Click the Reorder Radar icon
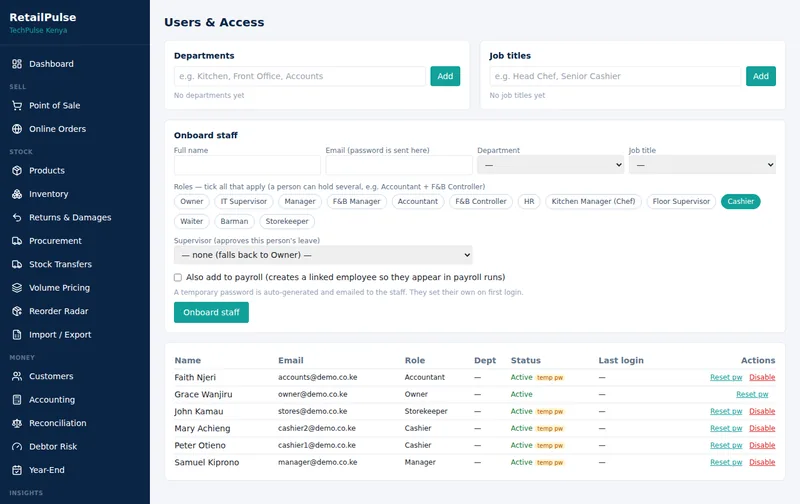This screenshot has width=800, height=504. [17, 311]
